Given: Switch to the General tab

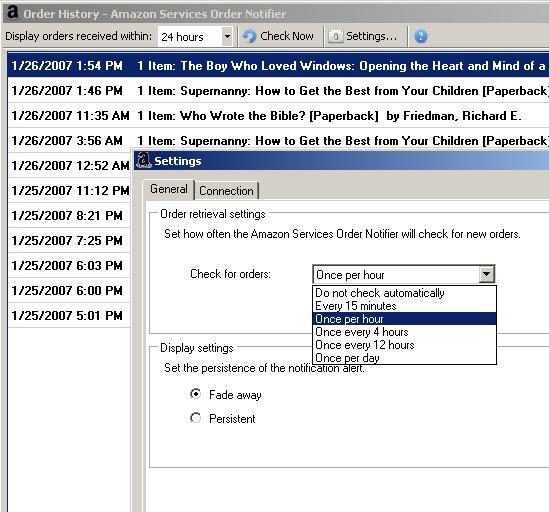Looking at the screenshot, I should click(x=169, y=189).
